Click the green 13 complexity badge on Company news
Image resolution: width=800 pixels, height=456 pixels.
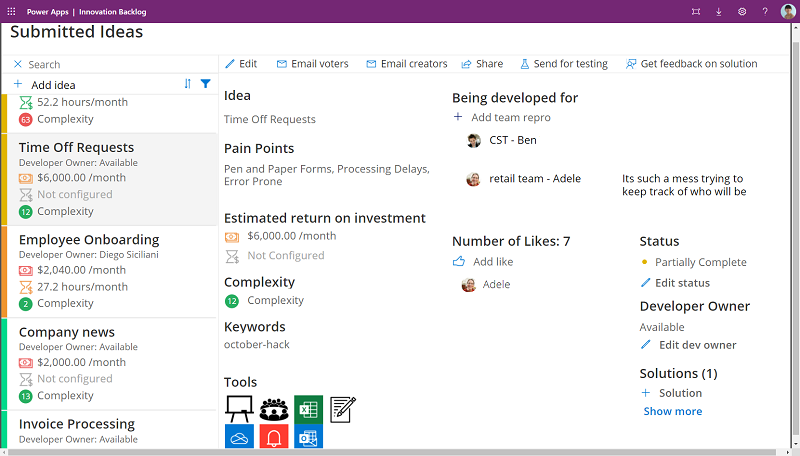[26, 396]
